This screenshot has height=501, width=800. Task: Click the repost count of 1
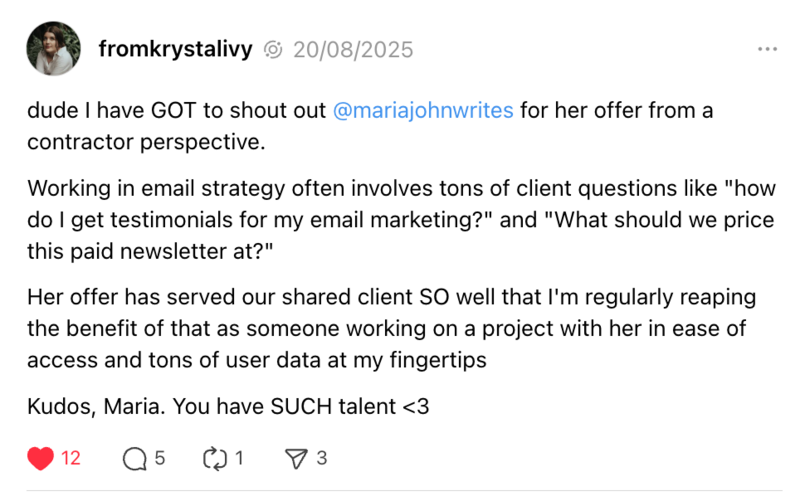click(238, 459)
